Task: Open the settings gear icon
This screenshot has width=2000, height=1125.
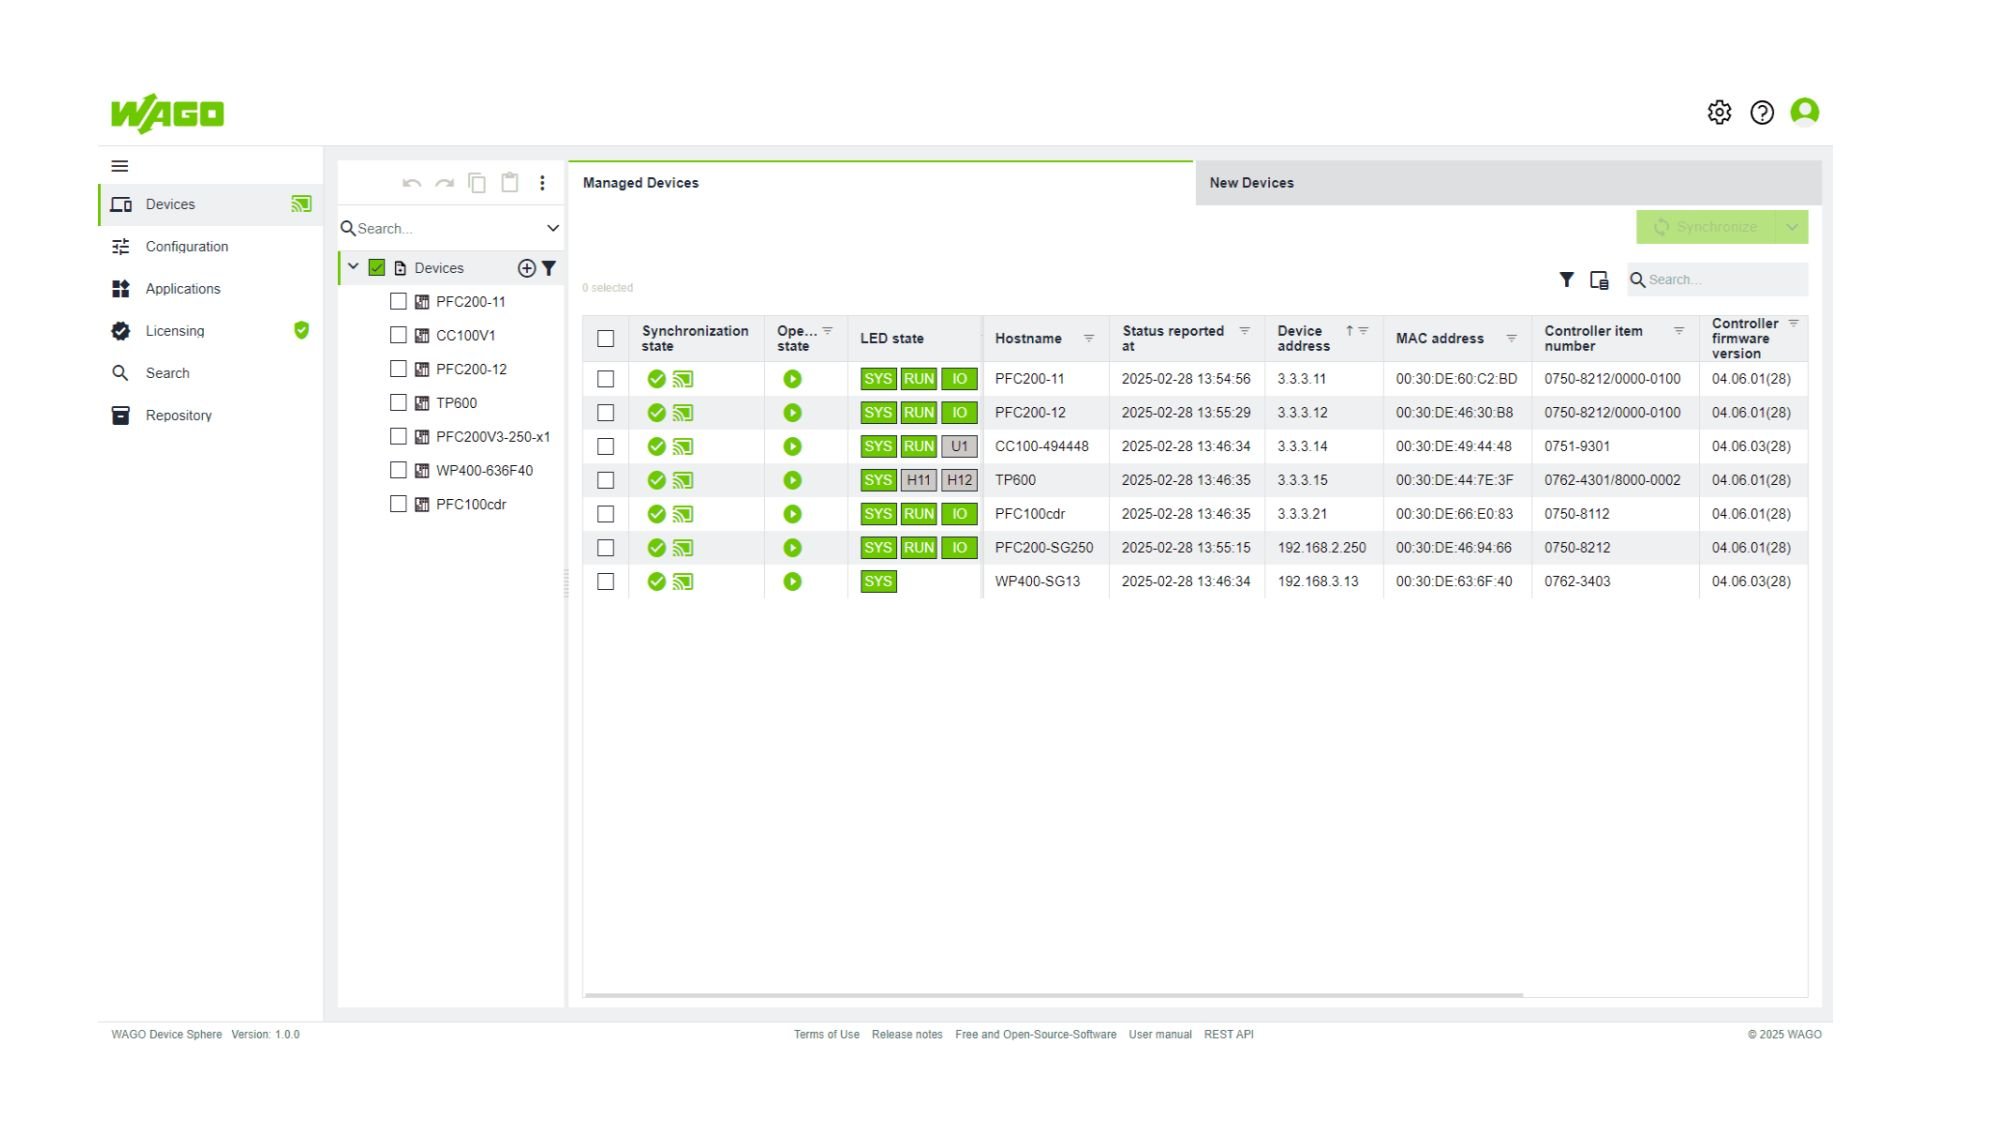Action: pyautogui.click(x=1719, y=112)
